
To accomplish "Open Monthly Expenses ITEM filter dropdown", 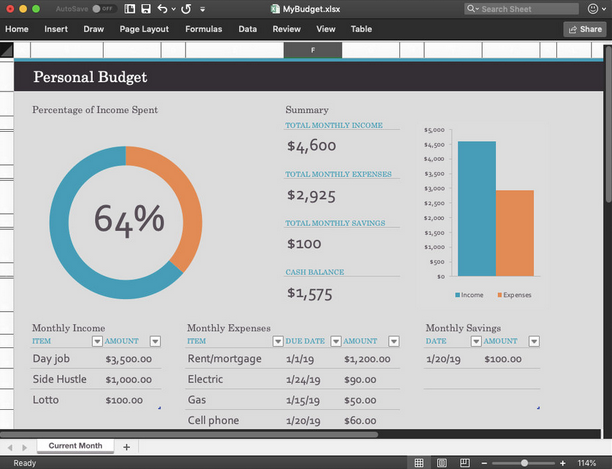I will tap(278, 341).
